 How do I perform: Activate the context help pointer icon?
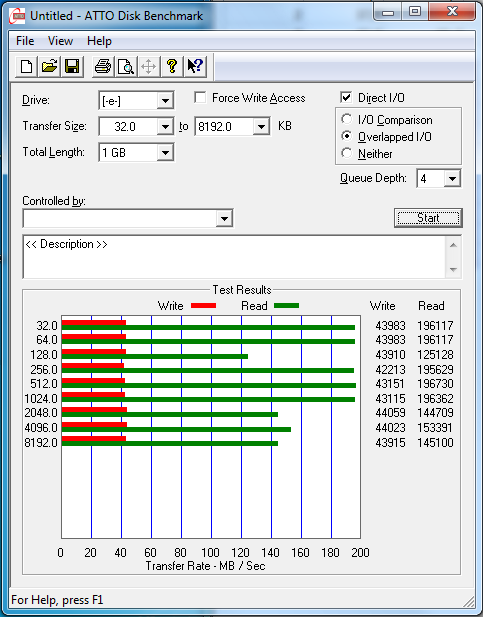click(195, 66)
